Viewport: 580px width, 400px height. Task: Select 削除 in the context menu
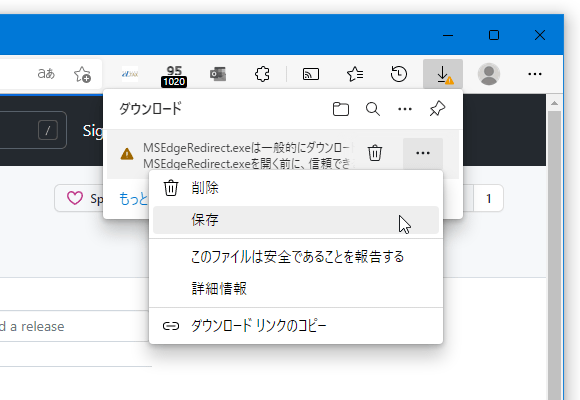coord(296,188)
